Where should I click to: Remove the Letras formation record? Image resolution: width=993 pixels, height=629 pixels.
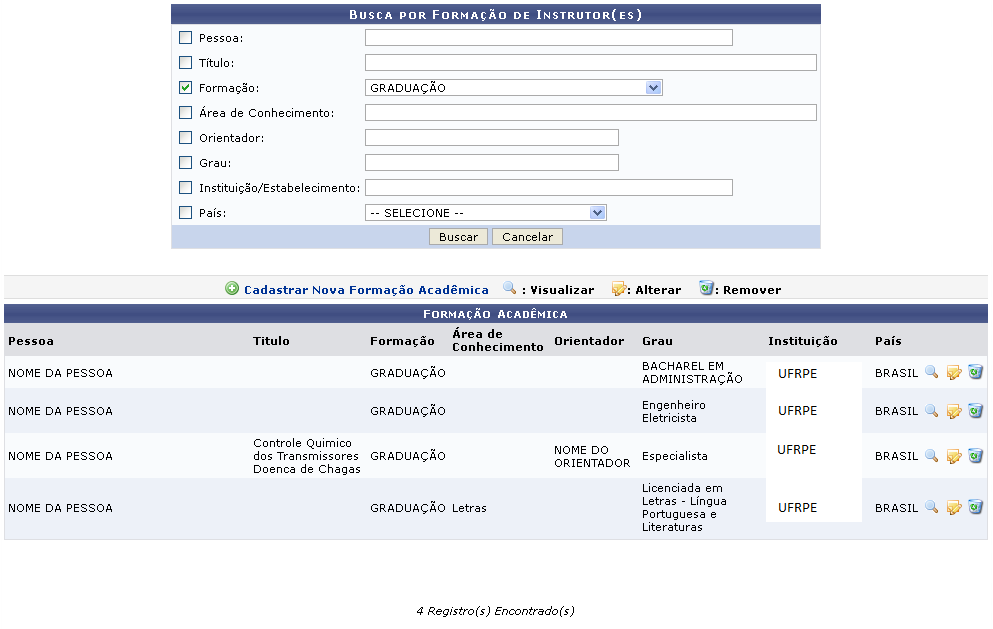coord(975,508)
